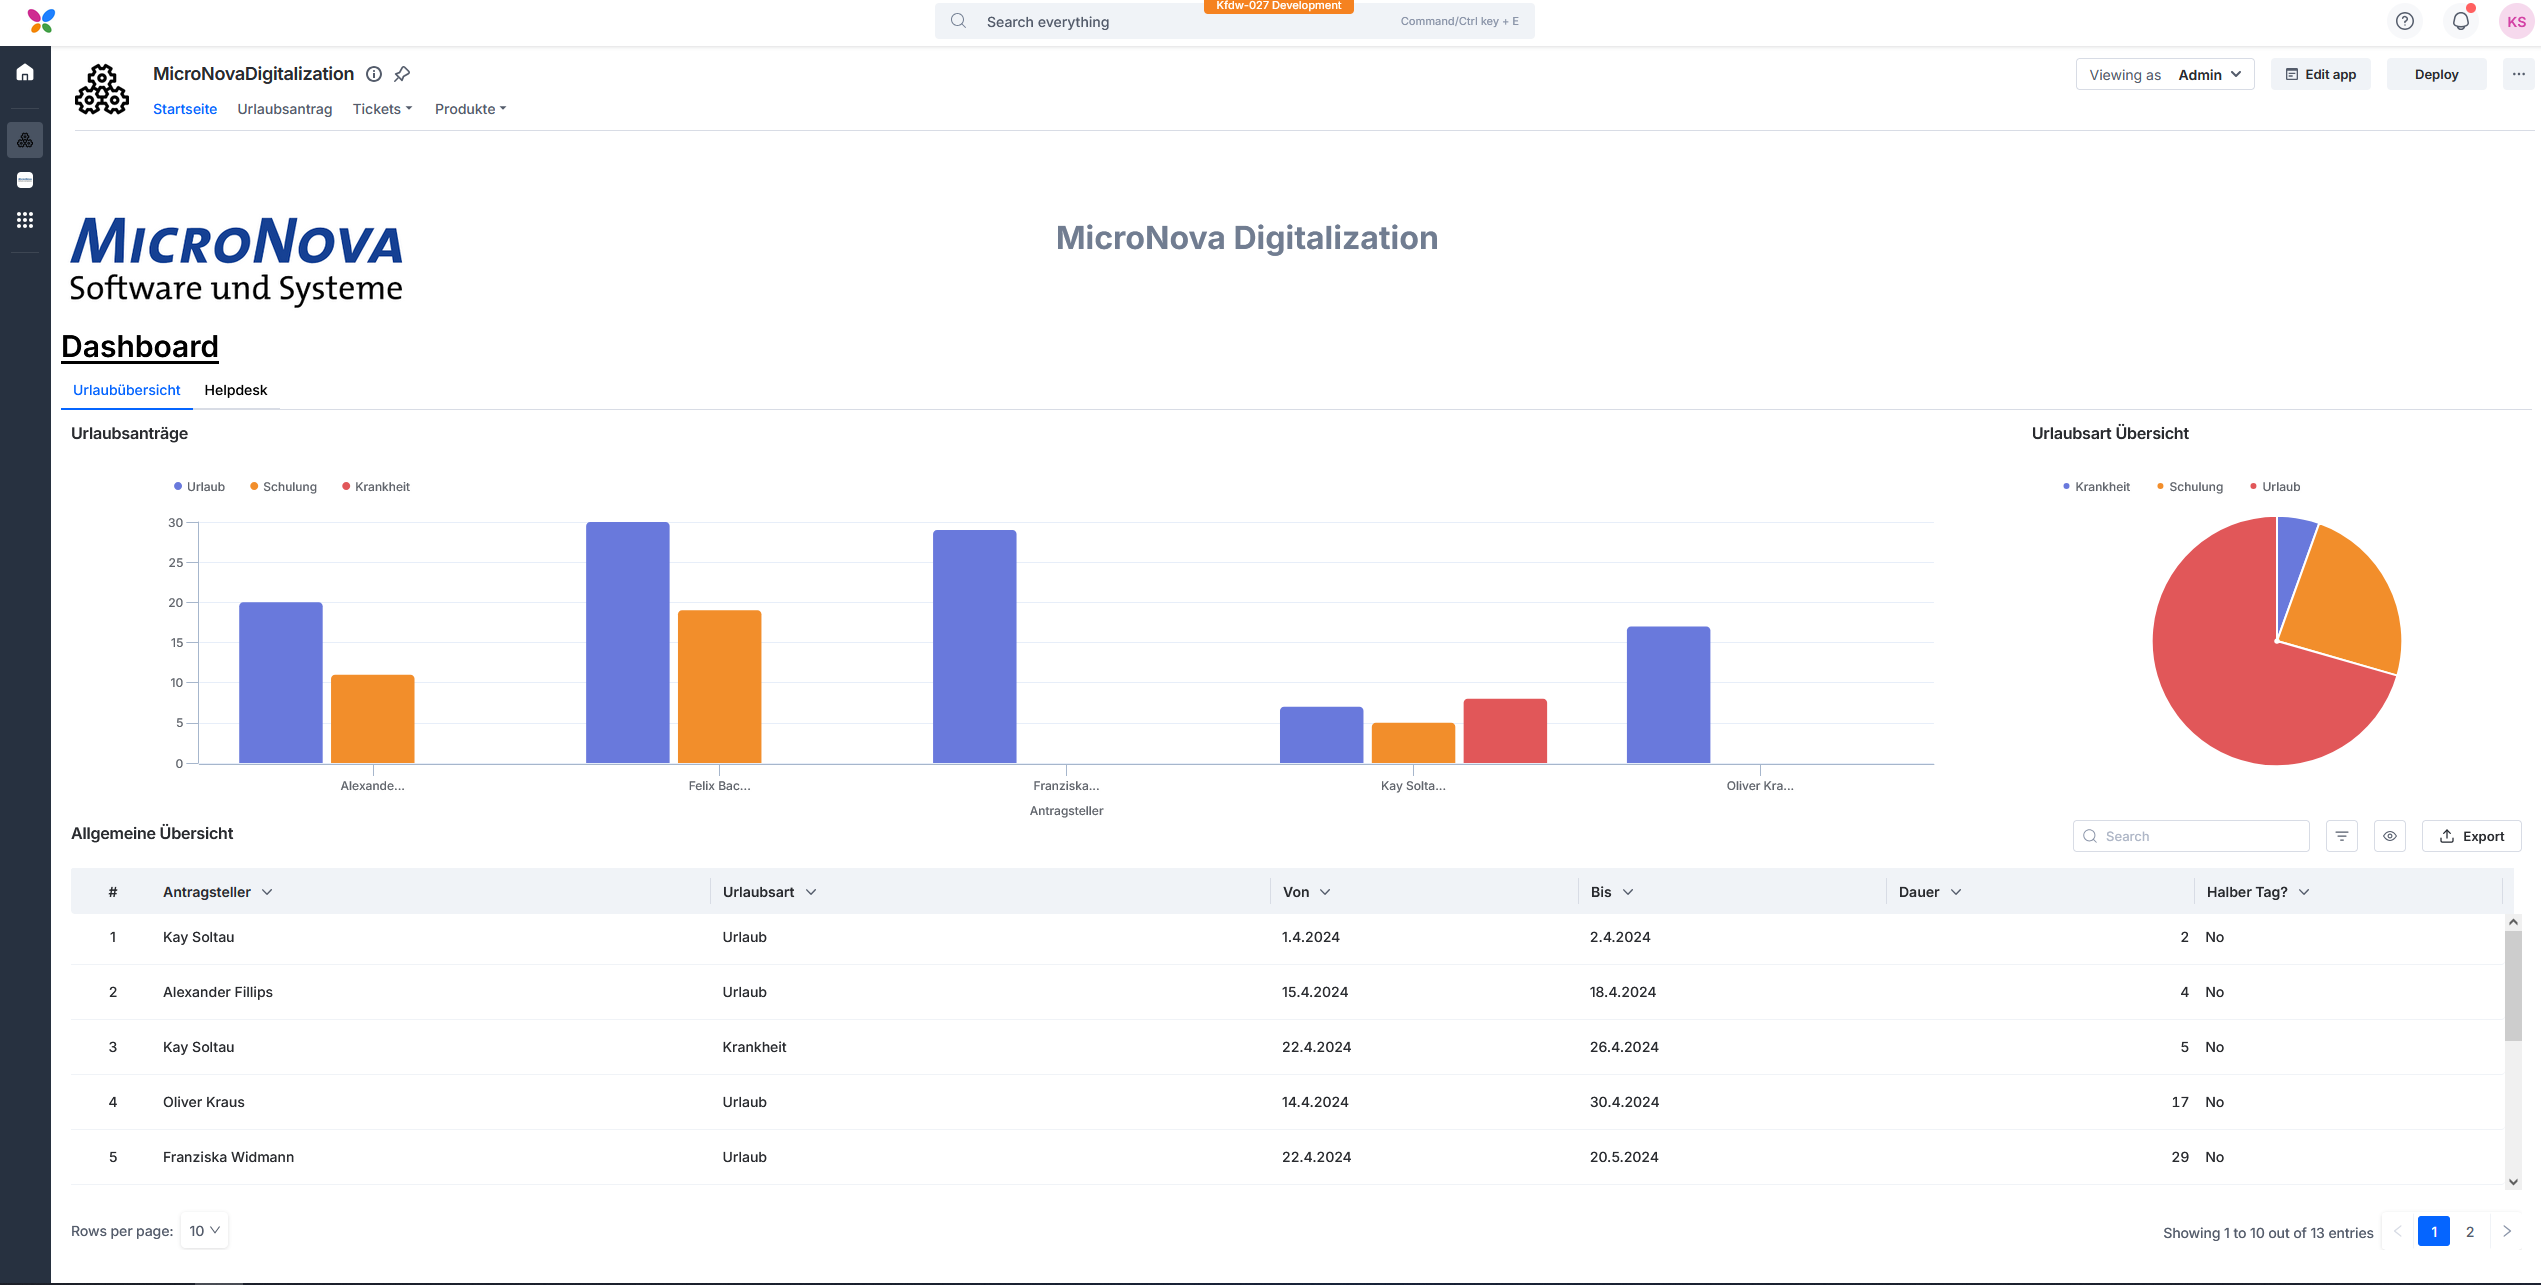2541x1285 pixels.
Task: Toggle Schulung in pie chart legend
Action: coord(2190,487)
